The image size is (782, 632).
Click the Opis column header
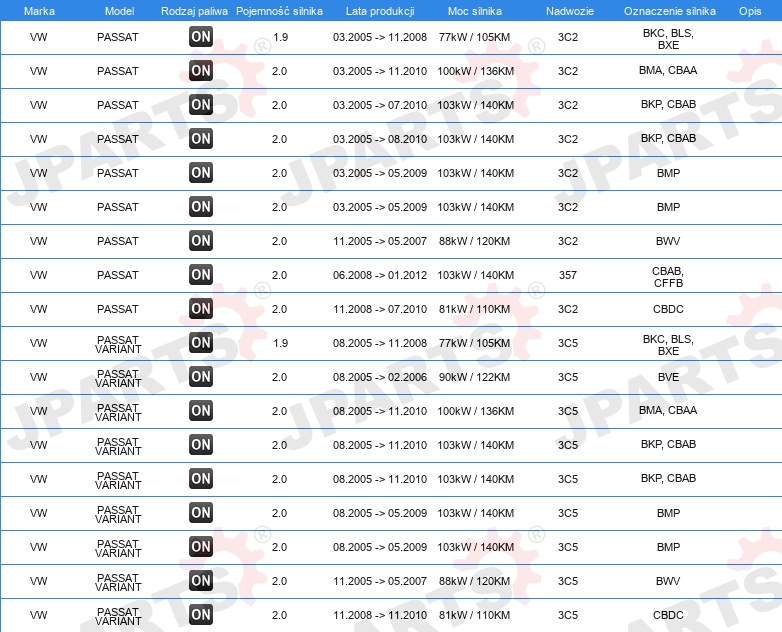coord(750,11)
